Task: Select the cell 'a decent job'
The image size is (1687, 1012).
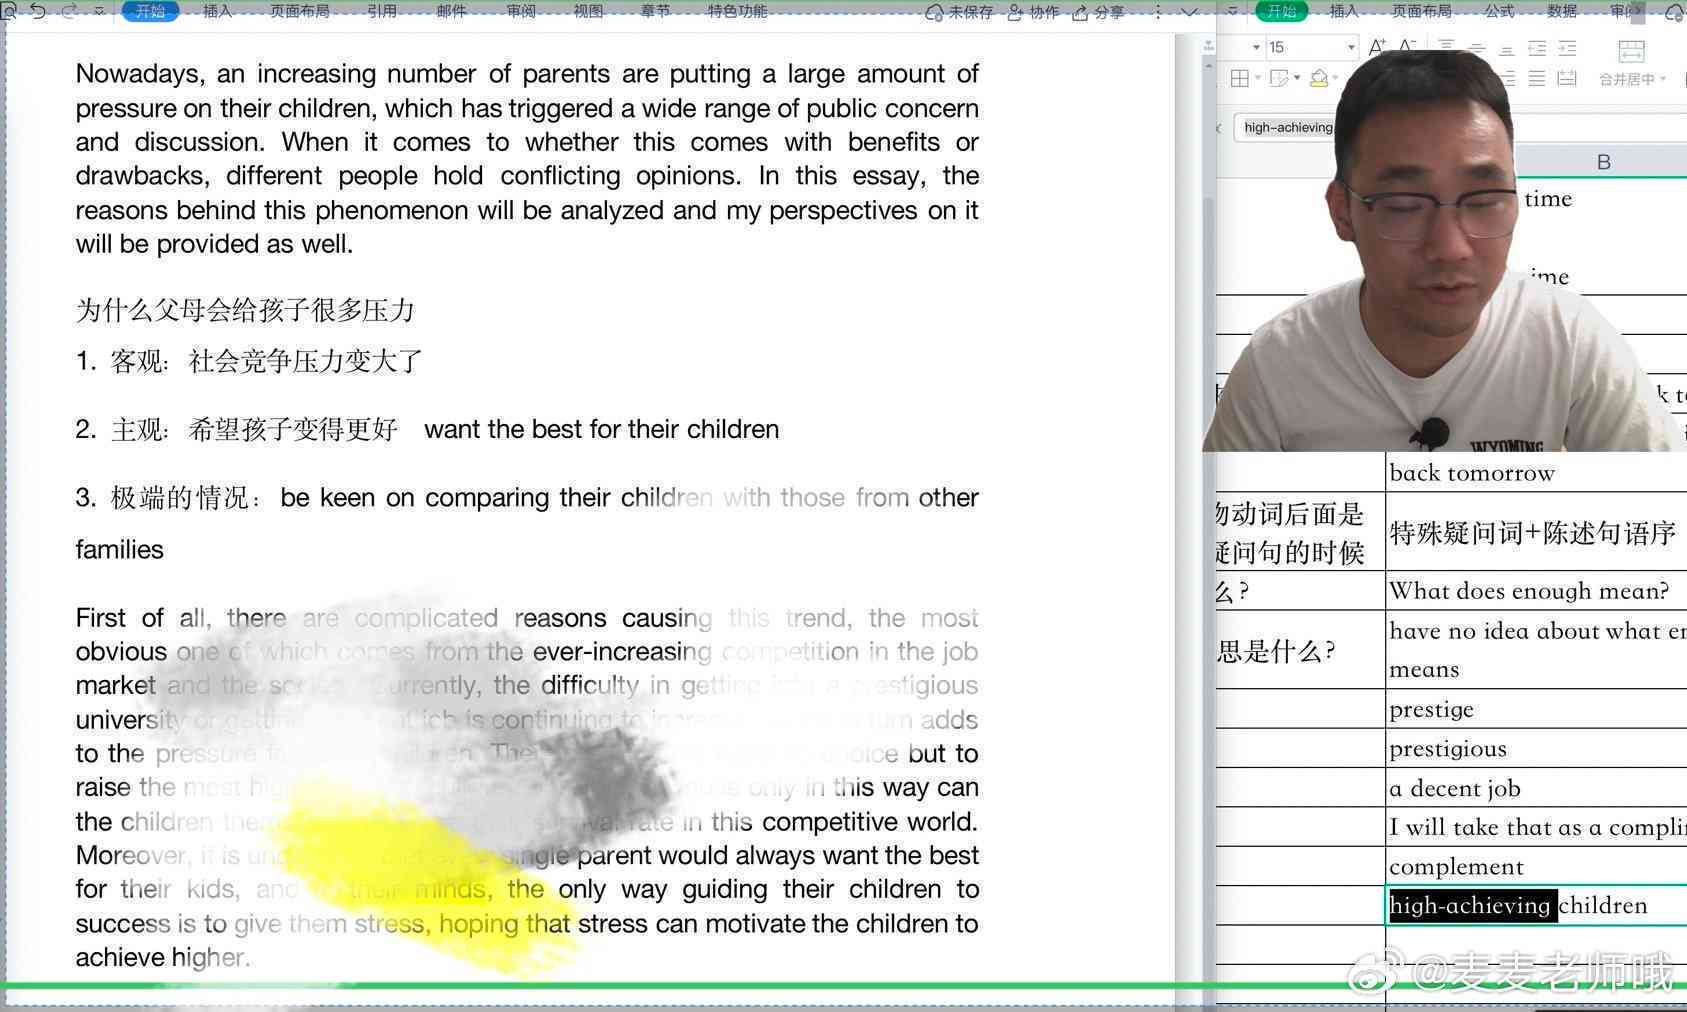Action: click(1536, 788)
